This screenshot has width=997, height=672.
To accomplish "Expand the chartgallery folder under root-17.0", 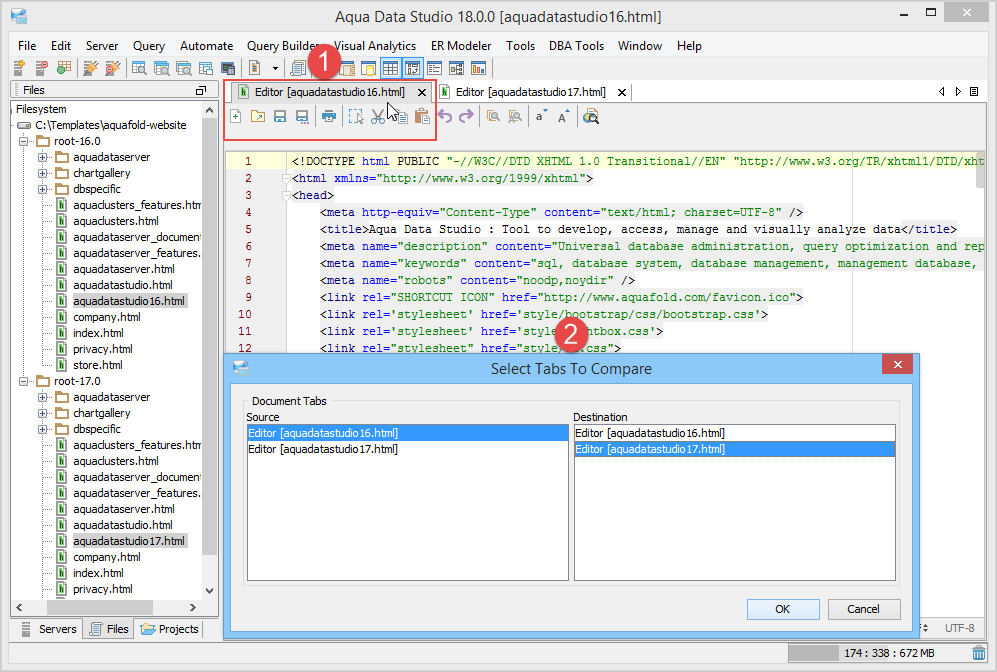I will point(43,413).
